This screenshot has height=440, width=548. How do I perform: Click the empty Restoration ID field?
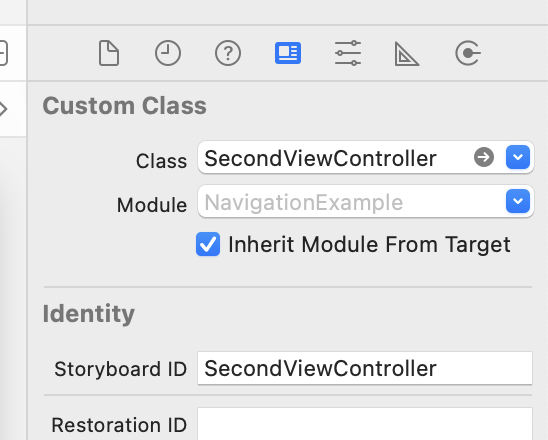point(365,424)
